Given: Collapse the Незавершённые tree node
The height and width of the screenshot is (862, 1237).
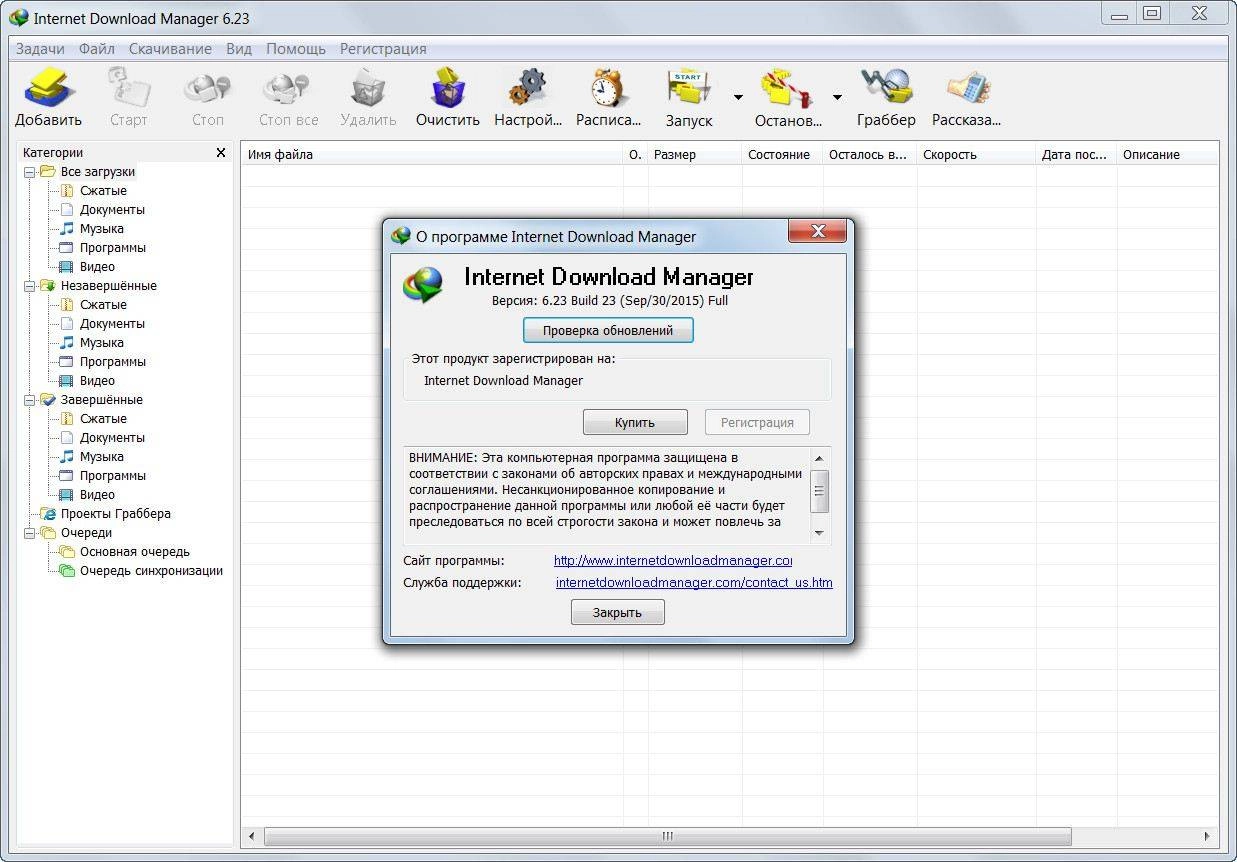Looking at the screenshot, I should (29, 286).
